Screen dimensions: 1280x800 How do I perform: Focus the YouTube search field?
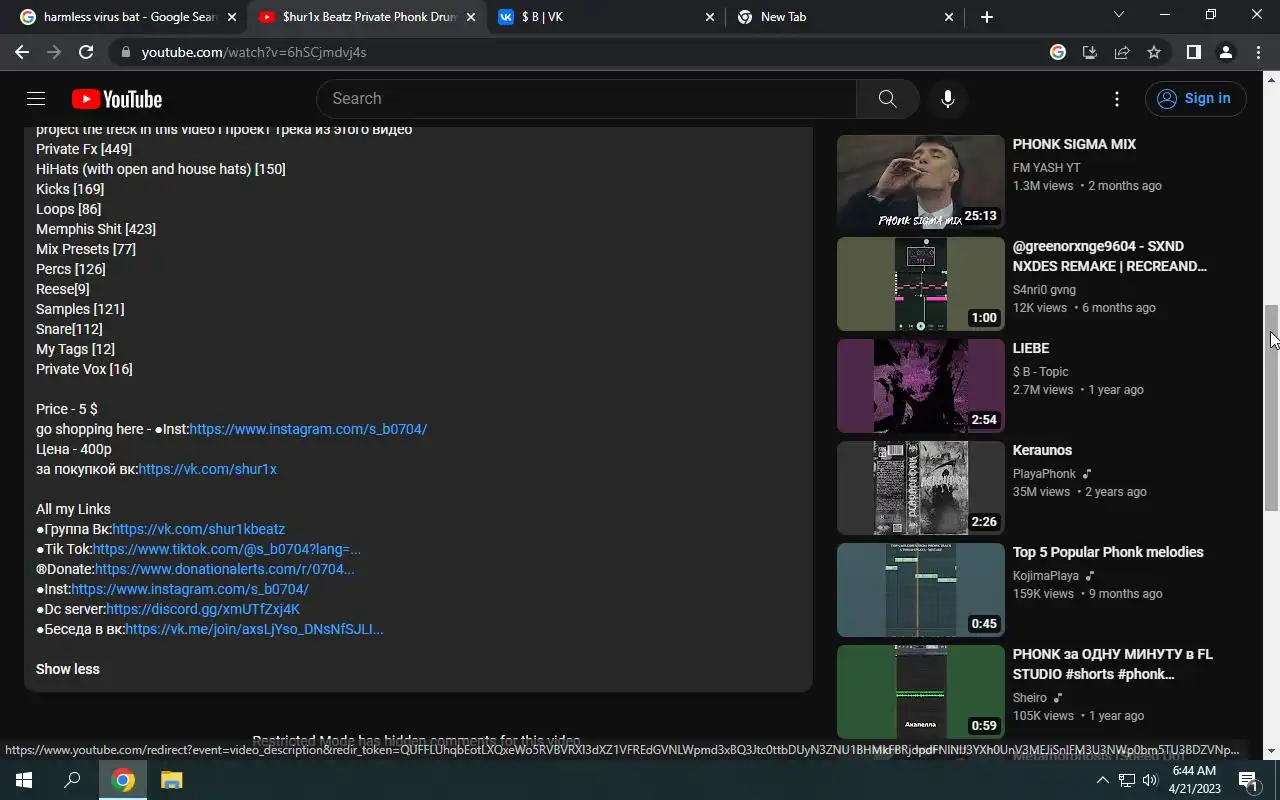coord(587,98)
